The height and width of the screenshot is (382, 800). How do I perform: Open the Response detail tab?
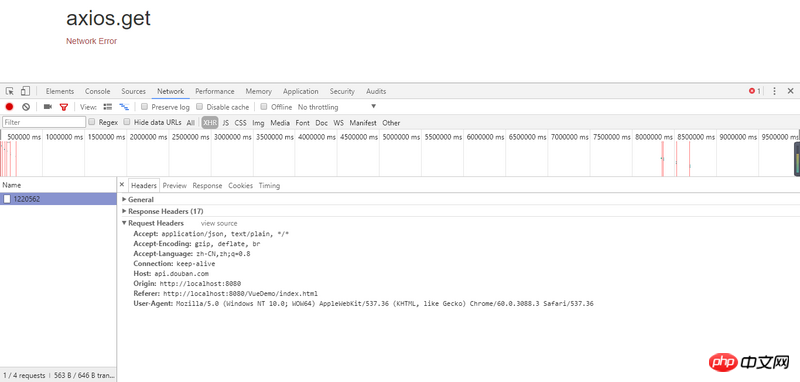pos(207,186)
